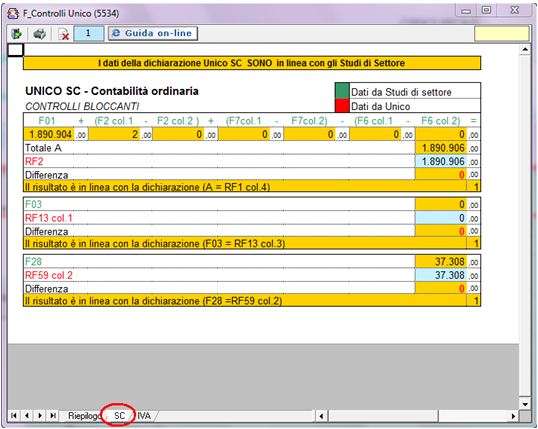538x429 pixels.
Task: Click horizontal scrollbar left arrow
Action: (x=321, y=416)
